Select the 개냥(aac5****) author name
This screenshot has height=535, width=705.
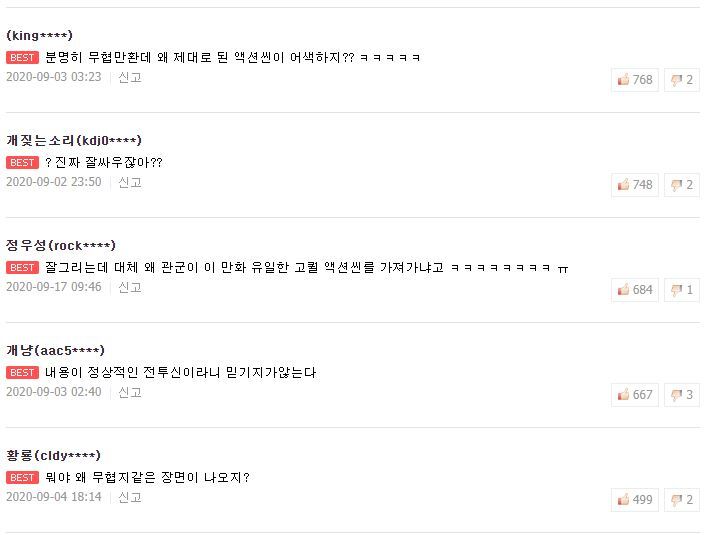pos(55,351)
